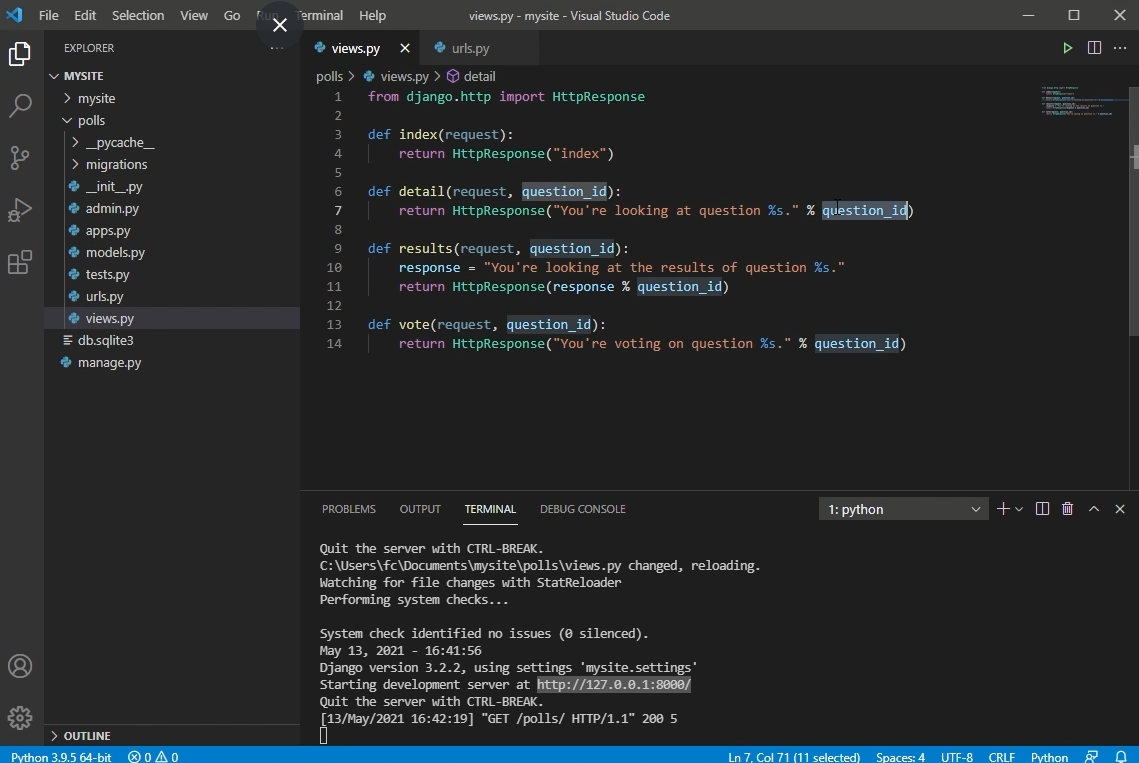Click the errors and warnings status indicator

point(153,756)
